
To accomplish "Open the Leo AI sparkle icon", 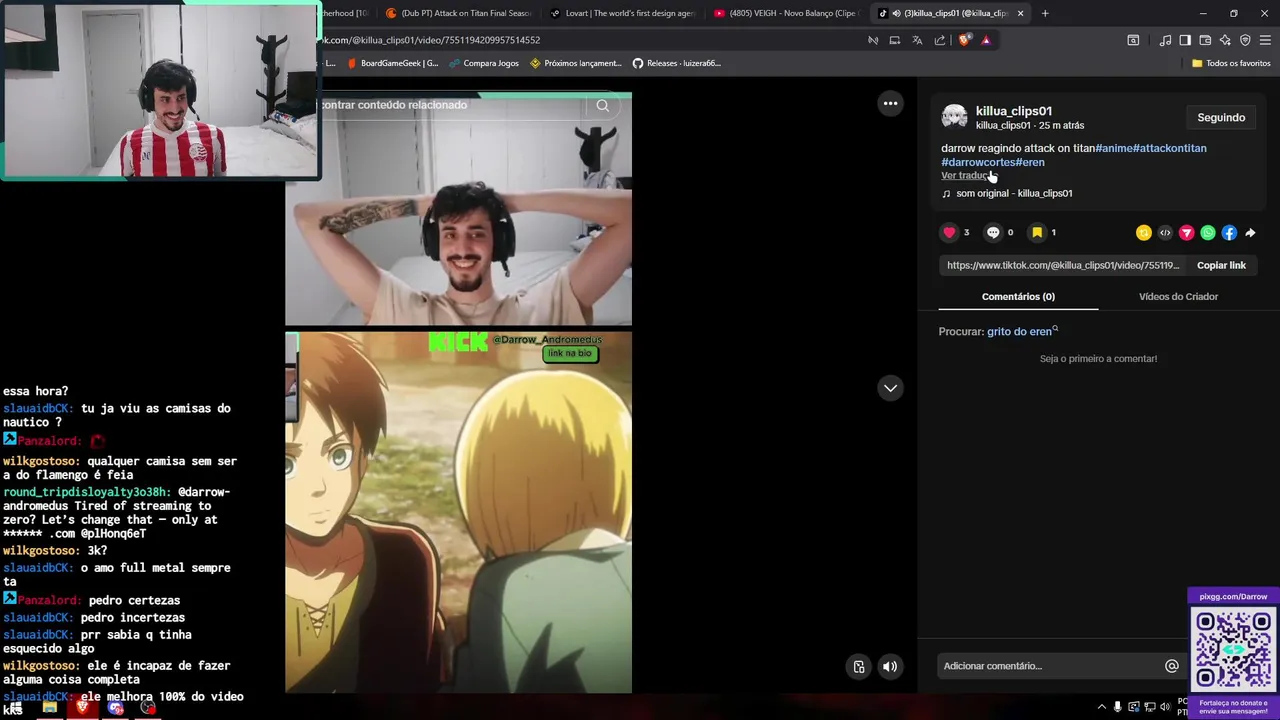I will 1225,40.
